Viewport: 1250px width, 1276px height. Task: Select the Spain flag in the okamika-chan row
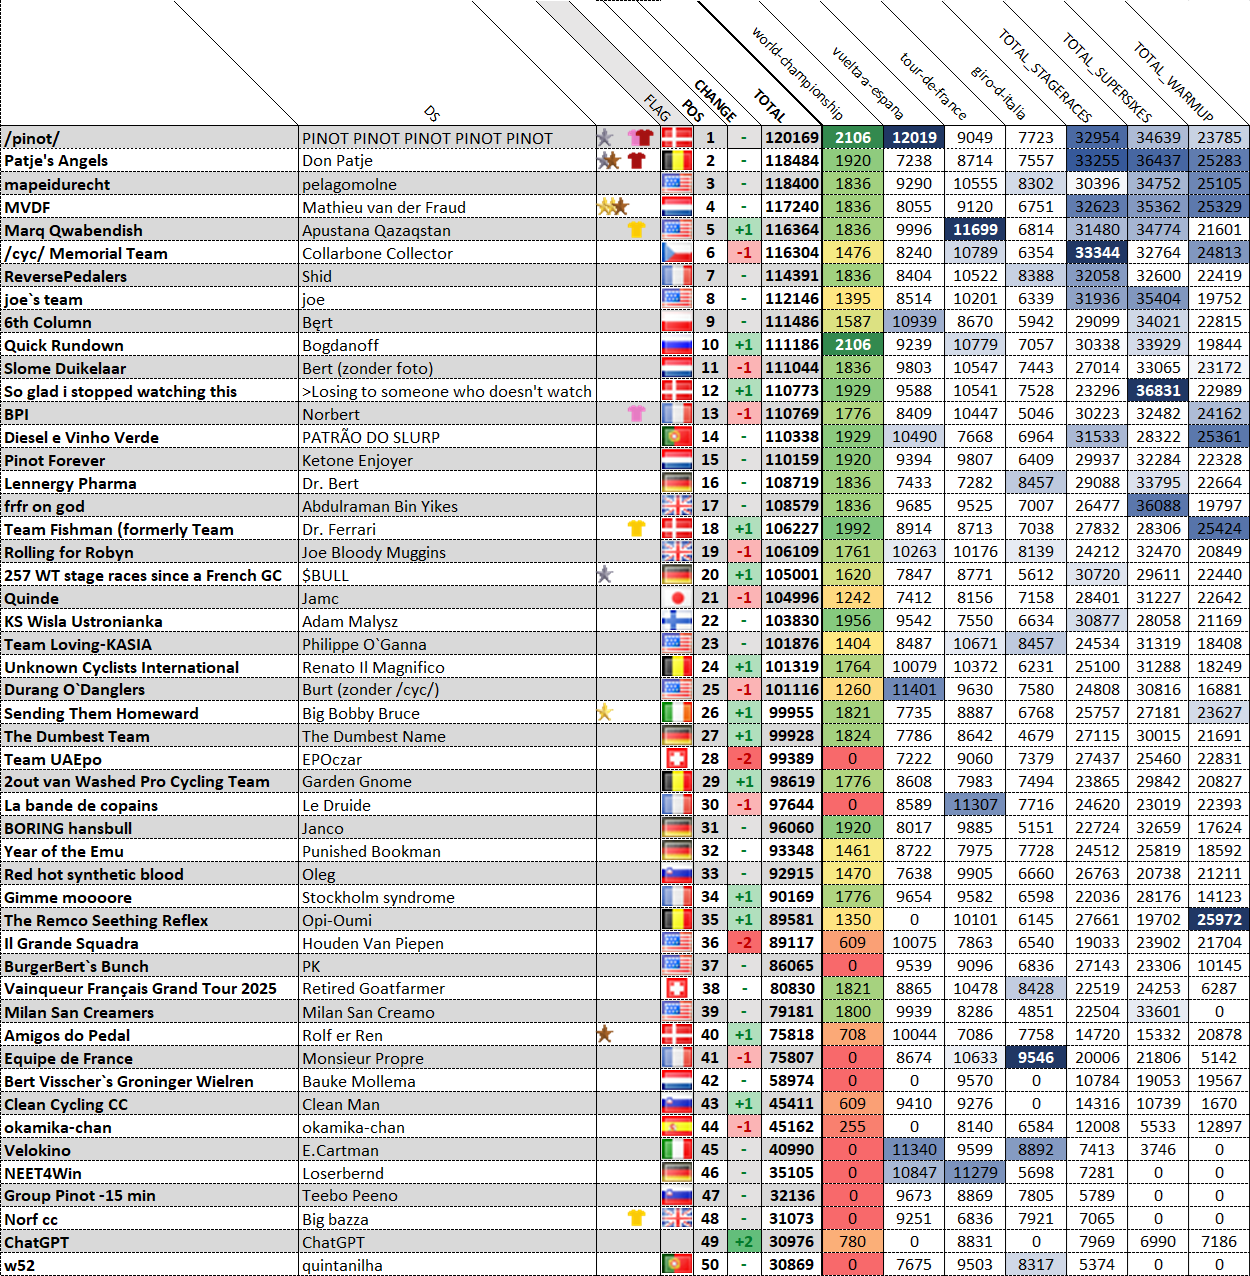677,1127
